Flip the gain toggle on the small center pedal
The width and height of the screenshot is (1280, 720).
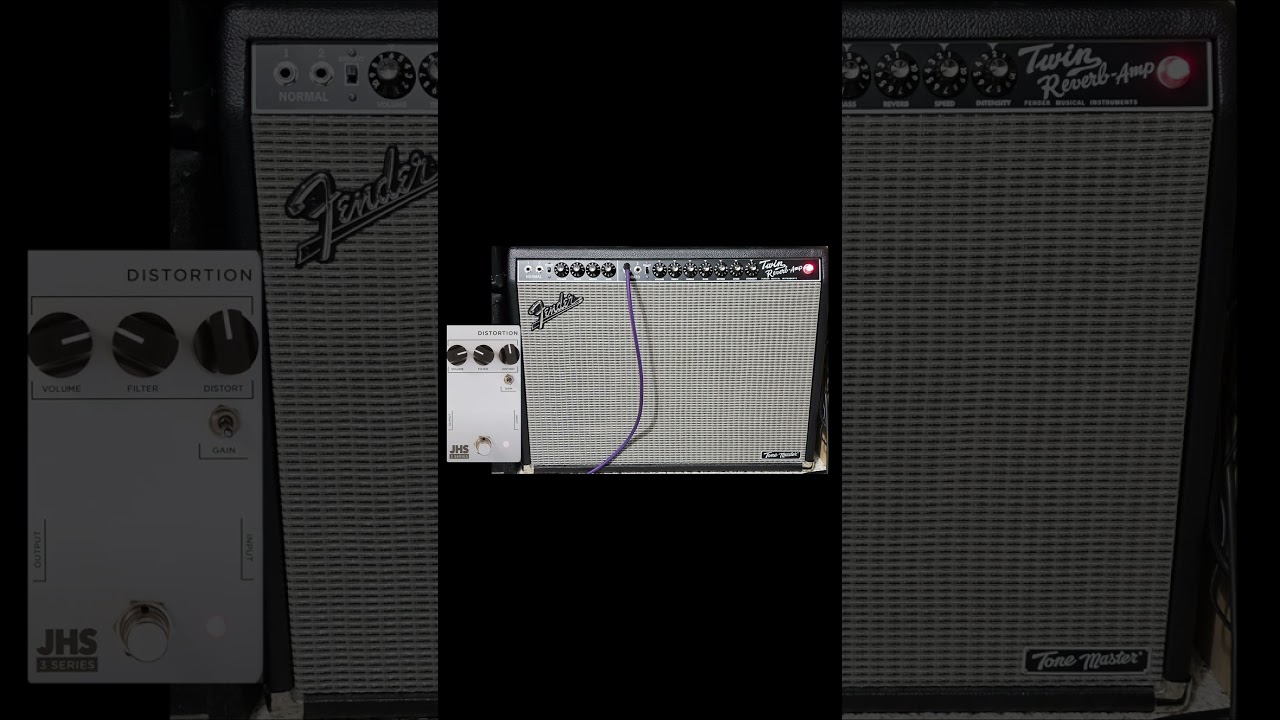click(x=509, y=380)
